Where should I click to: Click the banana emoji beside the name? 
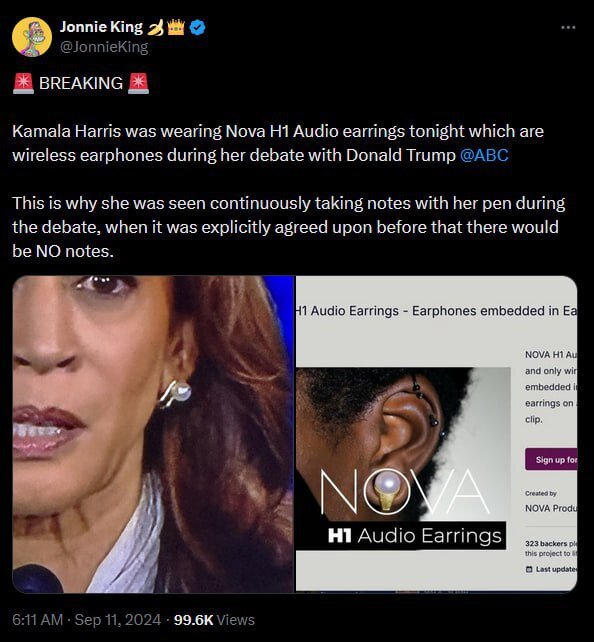click(x=156, y=27)
